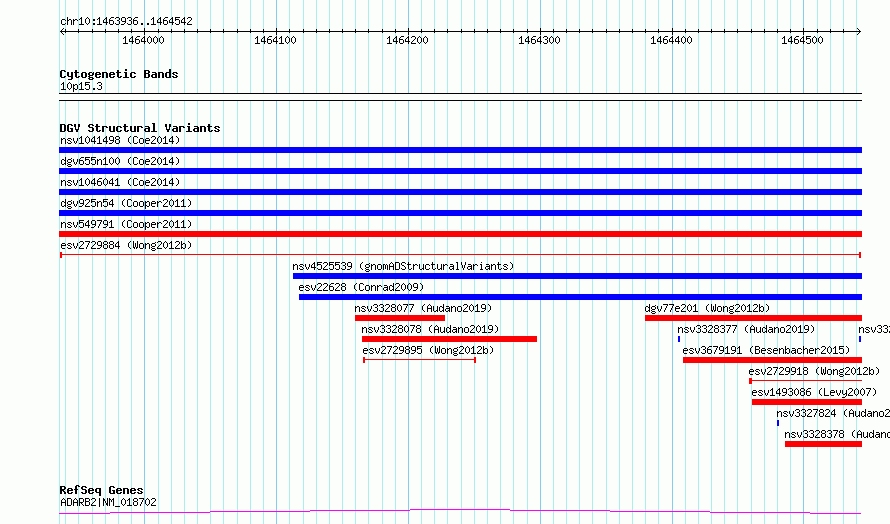Viewport: 890px width, 524px height.
Task: Open nsv1046041 (Coe2014) variant label
Action: [120, 182]
